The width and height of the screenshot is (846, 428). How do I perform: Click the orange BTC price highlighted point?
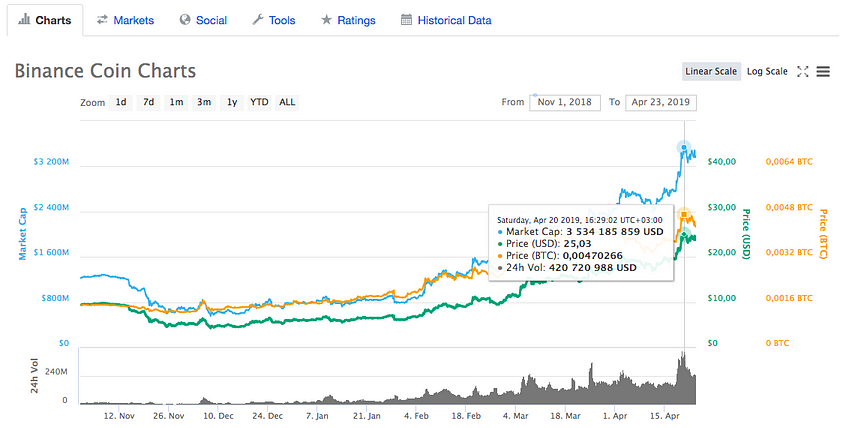click(684, 215)
